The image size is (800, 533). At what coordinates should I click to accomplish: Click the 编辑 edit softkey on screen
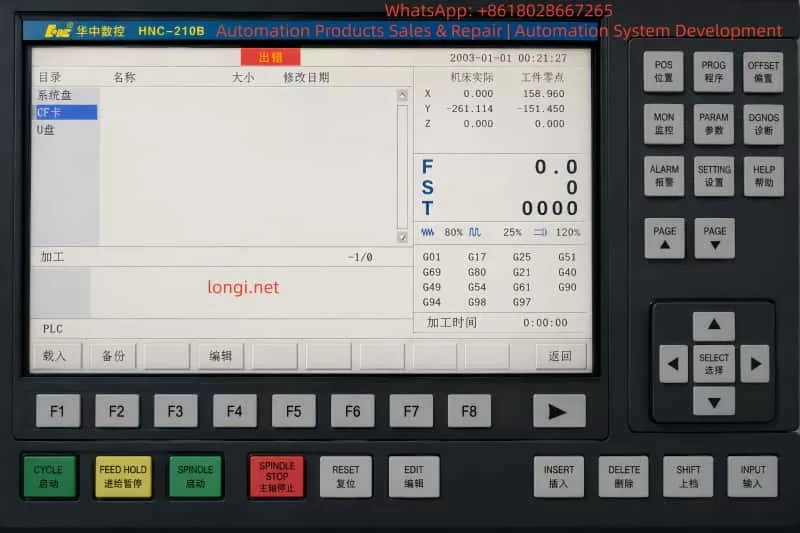pos(220,356)
